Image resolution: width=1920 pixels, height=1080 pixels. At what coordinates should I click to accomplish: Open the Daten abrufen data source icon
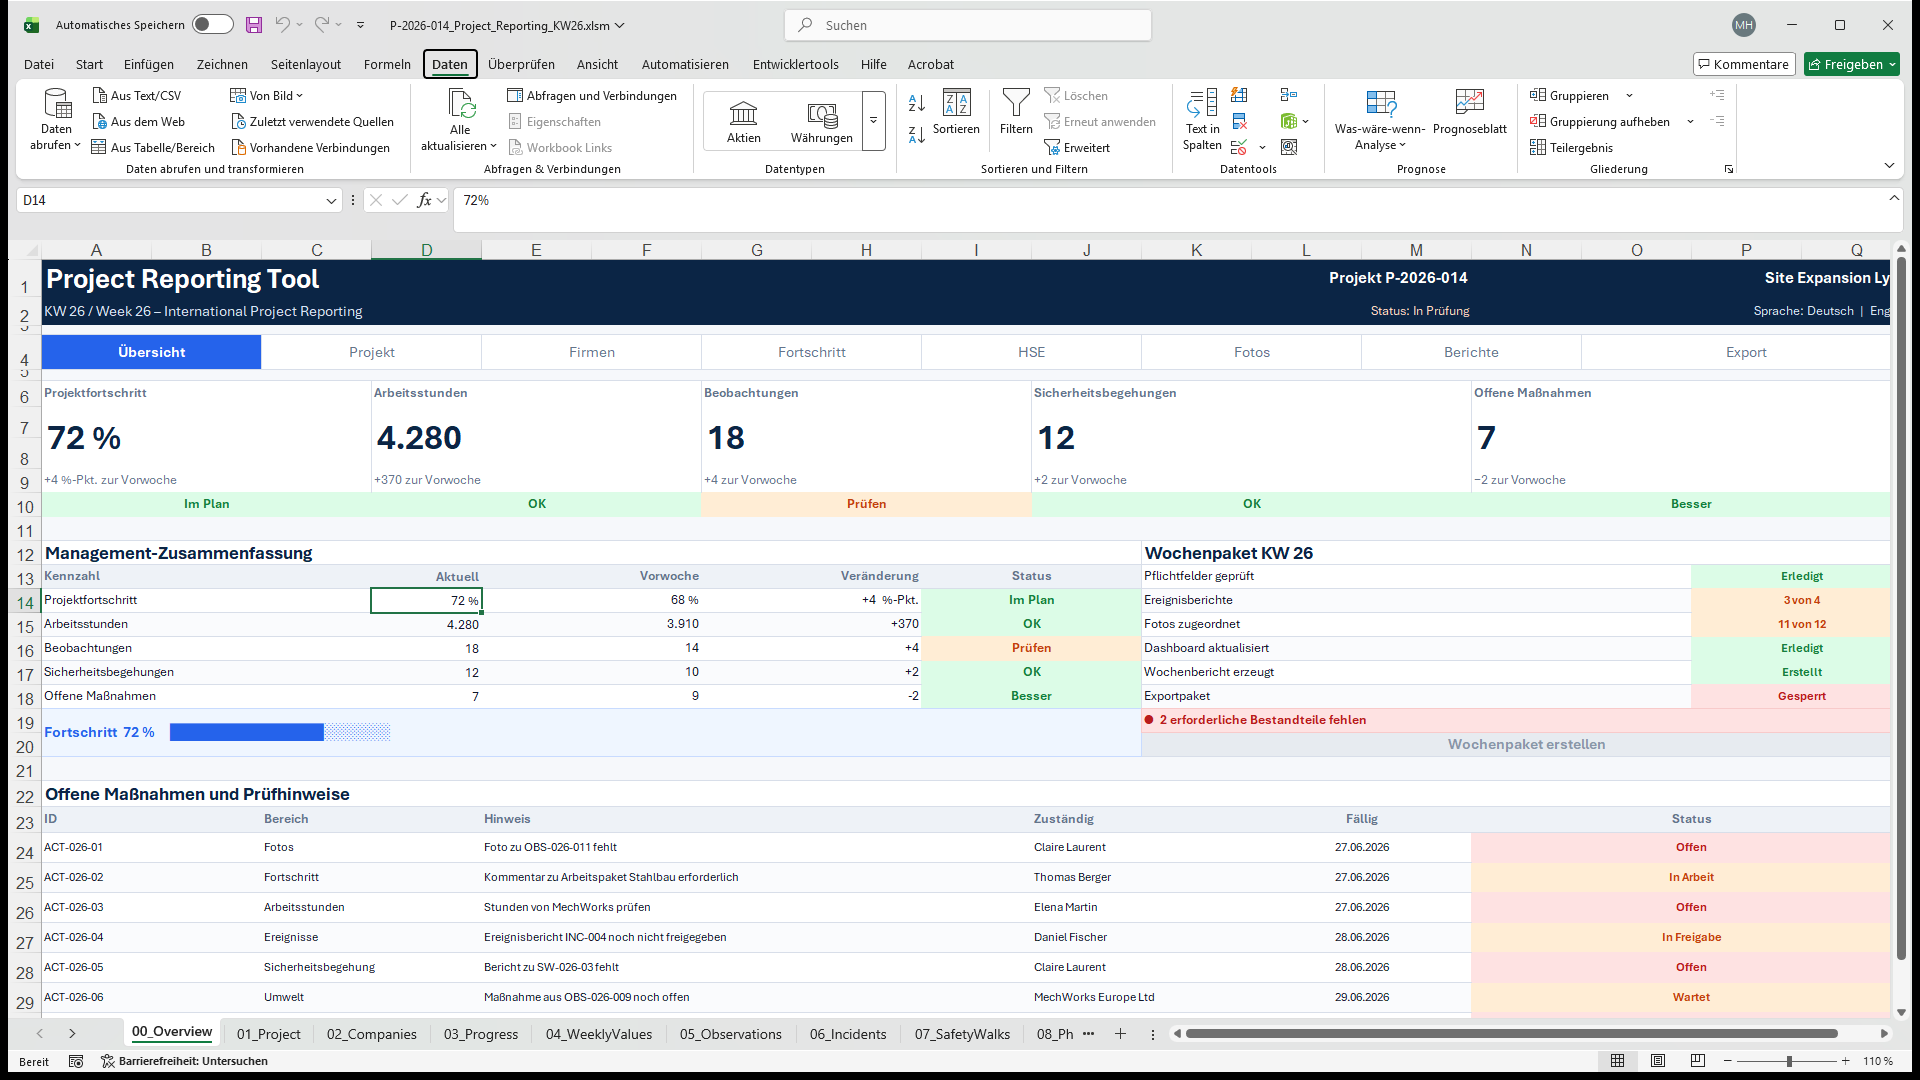tap(57, 103)
